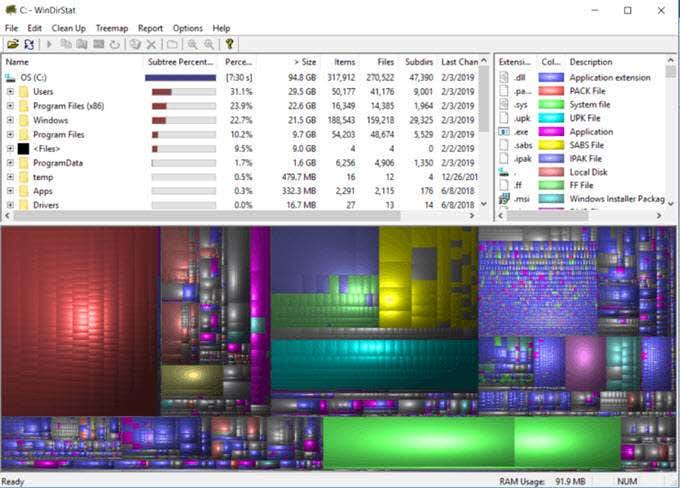Image resolution: width=680 pixels, height=488 pixels.
Task: Expand the Windows folder tree node
Action: point(10,120)
